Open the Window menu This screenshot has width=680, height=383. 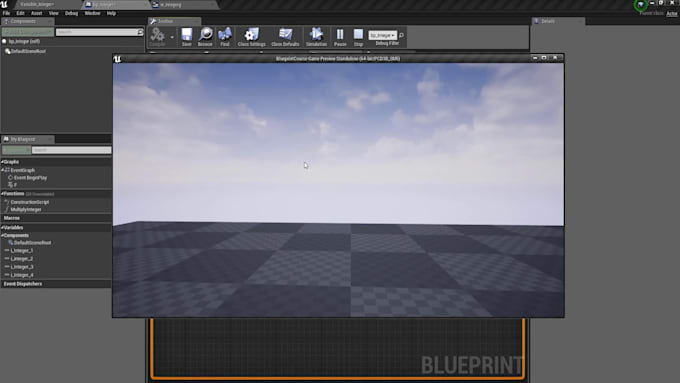pos(92,13)
